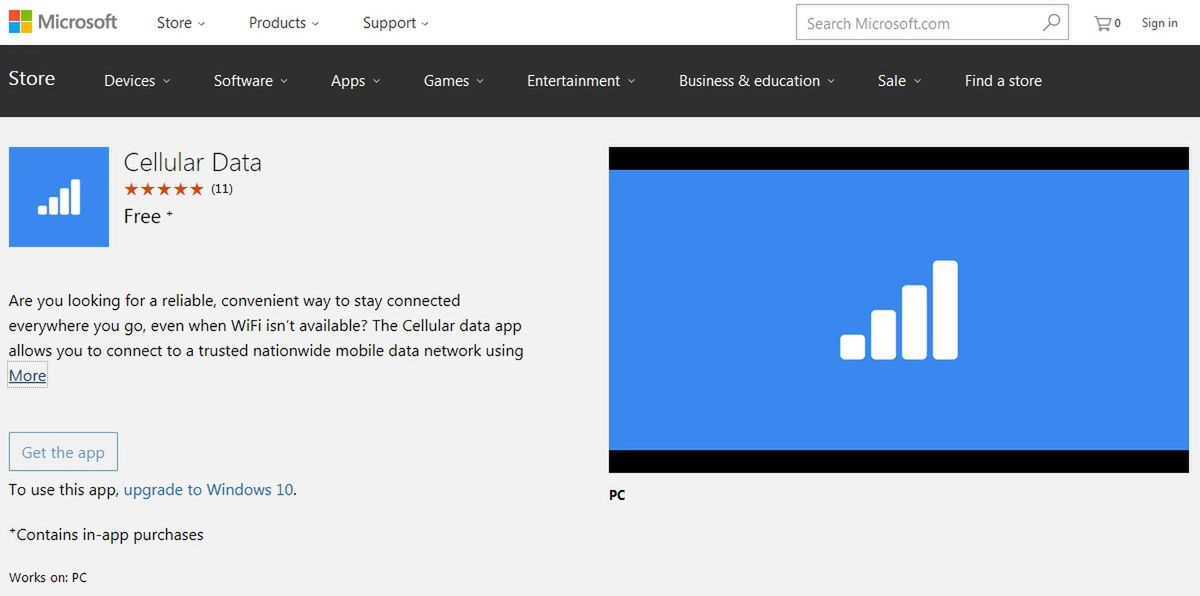Open the top Store dropdown menu
1200x596 pixels.
pos(181,23)
